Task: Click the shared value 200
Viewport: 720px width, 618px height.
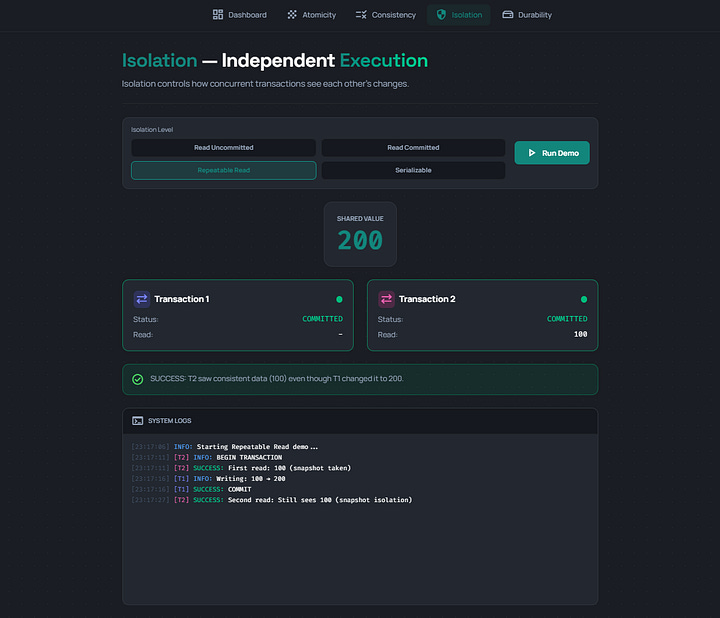Action: pyautogui.click(x=360, y=240)
